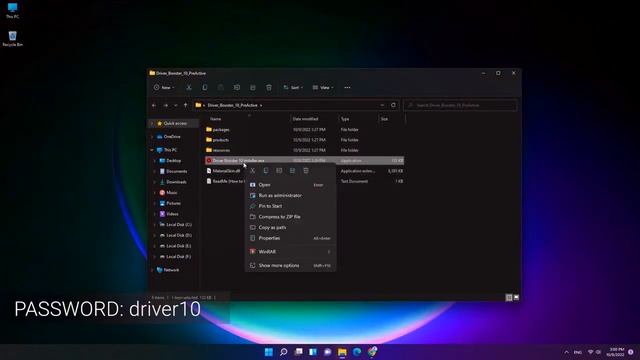Open Pictures in navigation pane
Screen dimensions: 640x360
coord(173,203)
